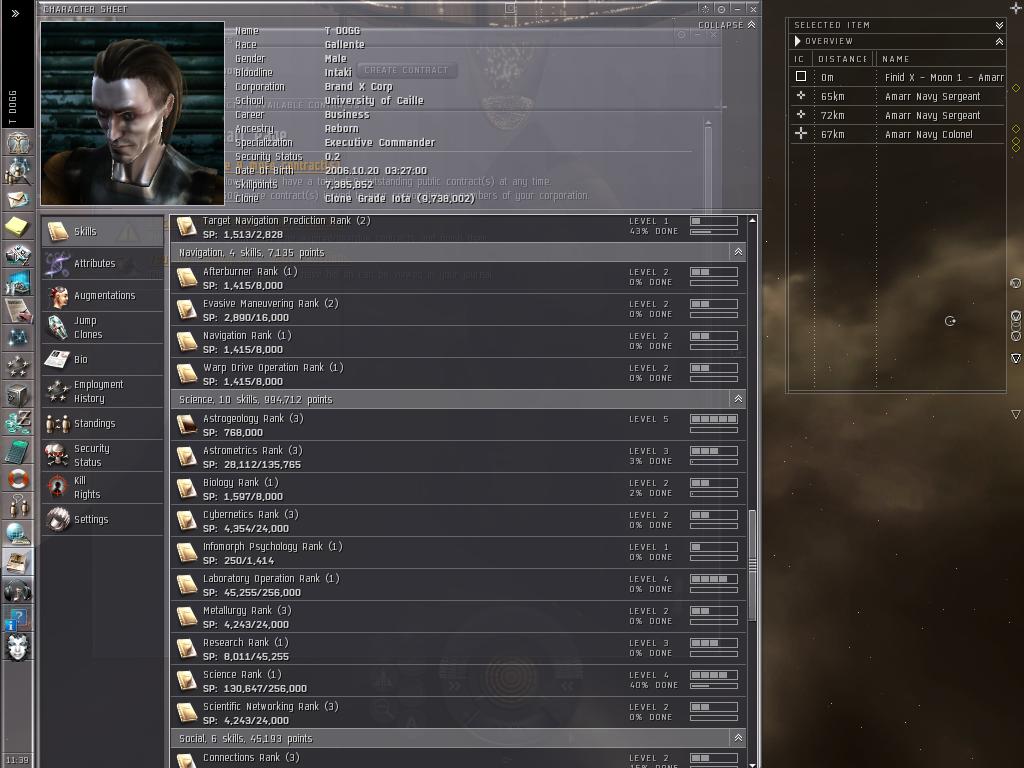Switch to the Skills tab

click(x=103, y=231)
